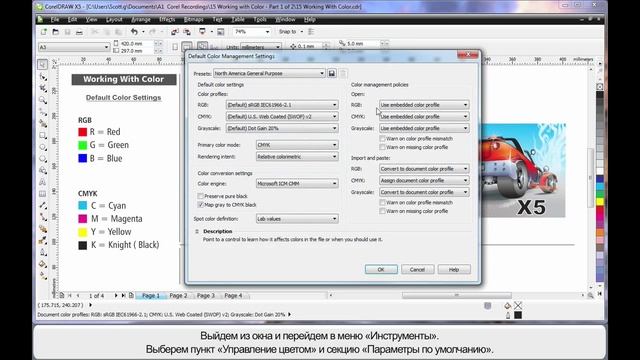Select the Shape tool
The image size is (640, 360).
(42, 76)
